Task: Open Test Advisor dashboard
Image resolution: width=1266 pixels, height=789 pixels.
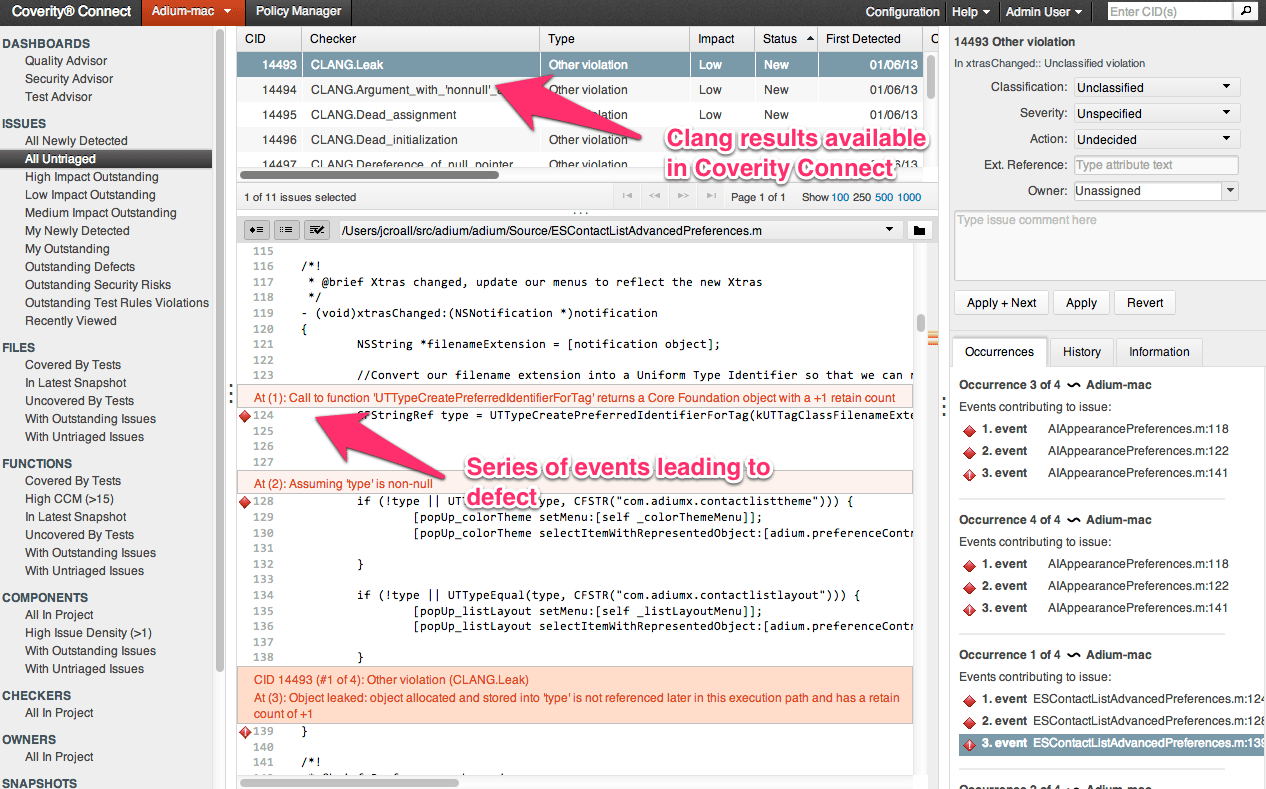Action: 58,97
